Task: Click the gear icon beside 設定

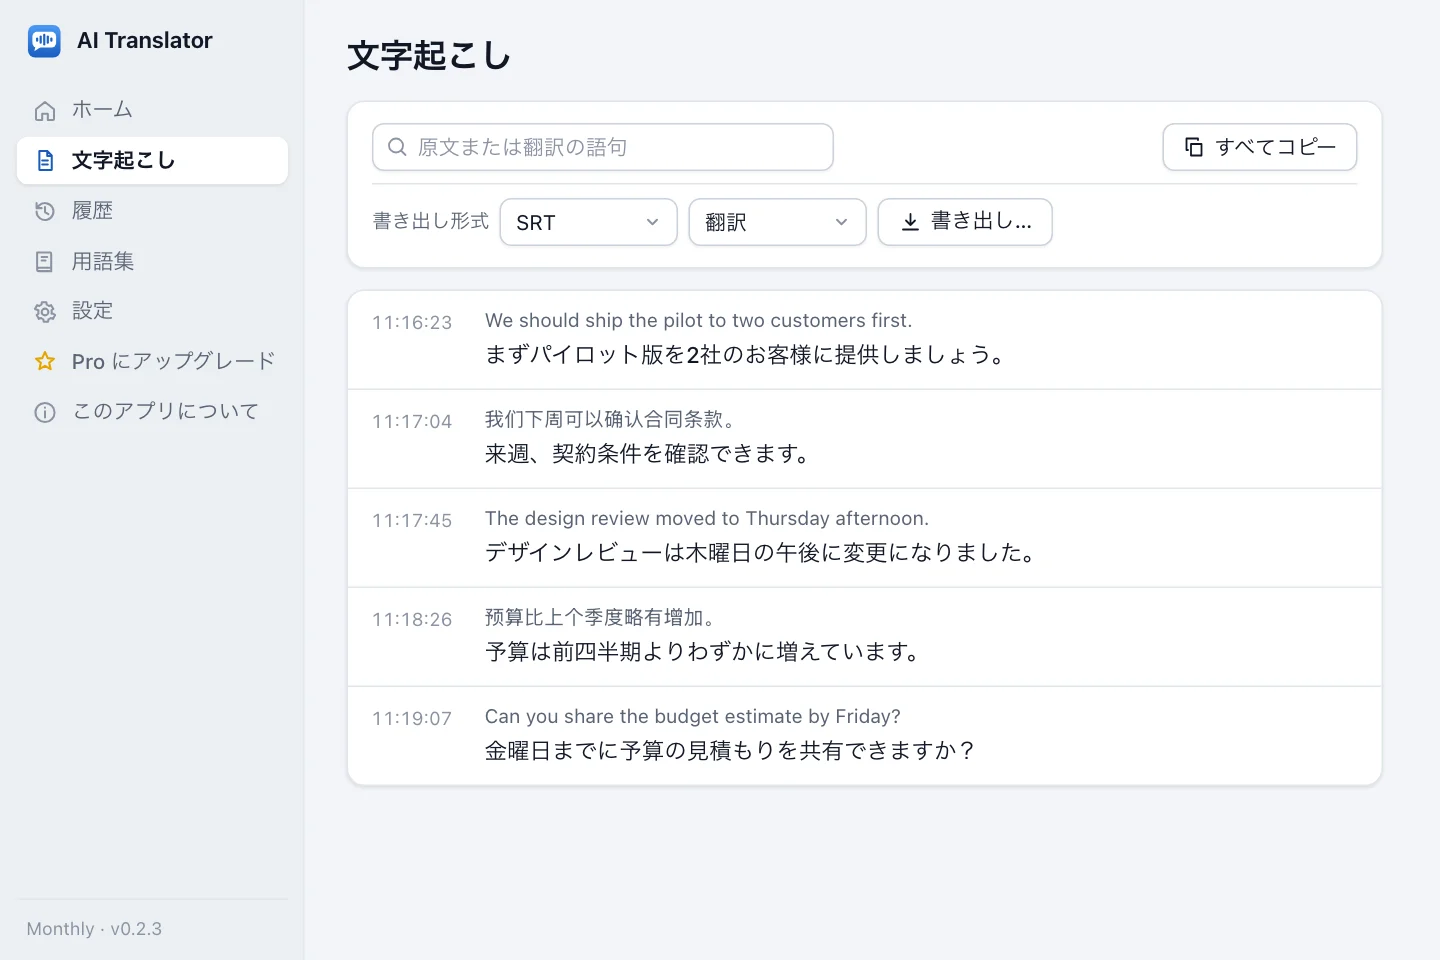Action: 45,312
